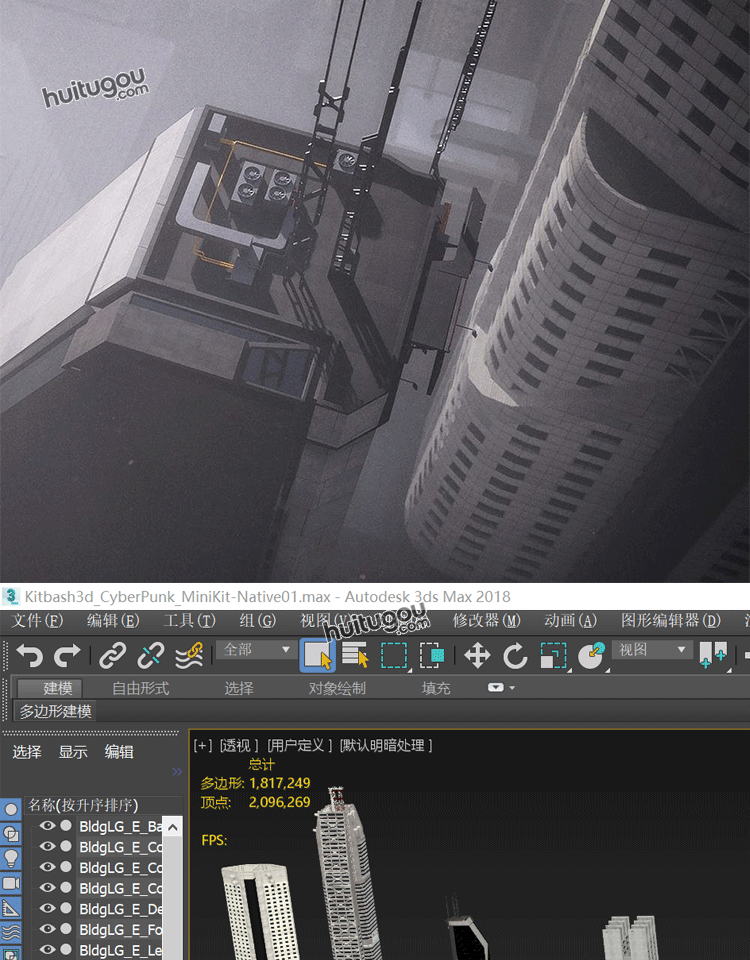Click the Undo arrow in the toolbar
This screenshot has height=960, width=750.
click(29, 656)
